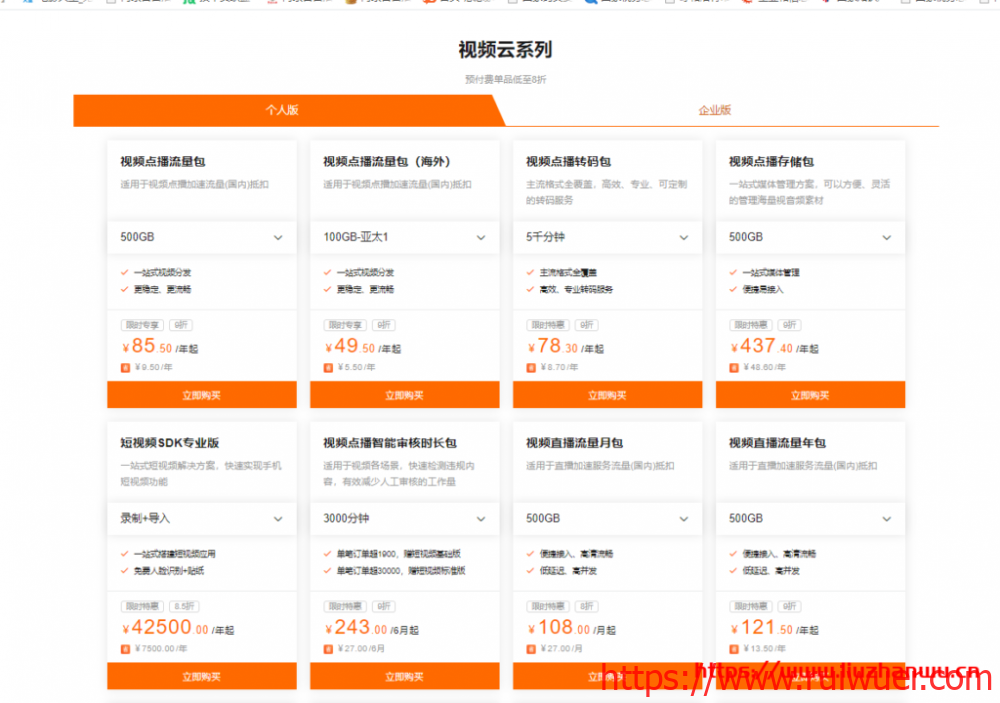Click the orange icon beside ¥8.70/年
The image size is (1000, 703).
531,367
